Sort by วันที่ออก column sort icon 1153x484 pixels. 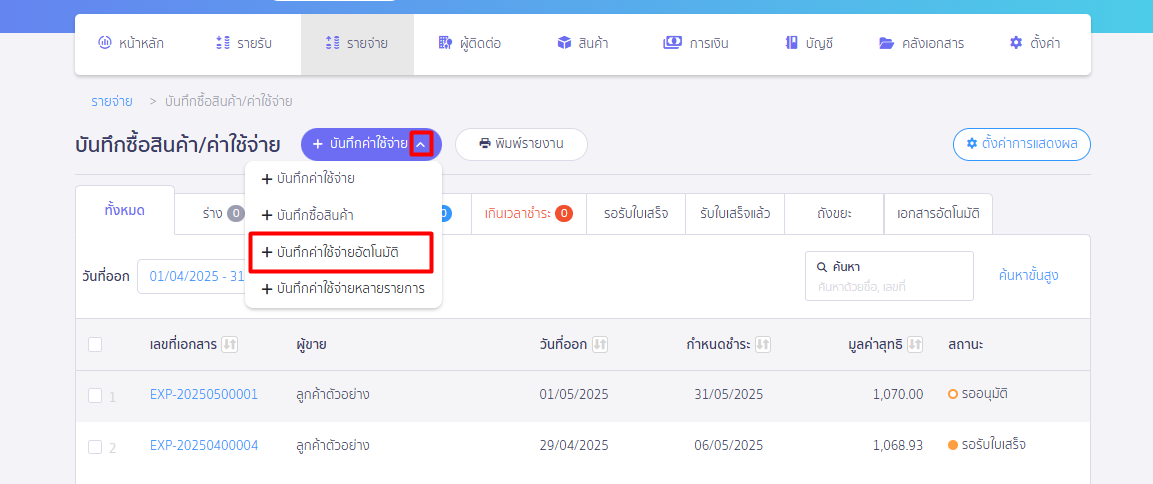click(600, 344)
